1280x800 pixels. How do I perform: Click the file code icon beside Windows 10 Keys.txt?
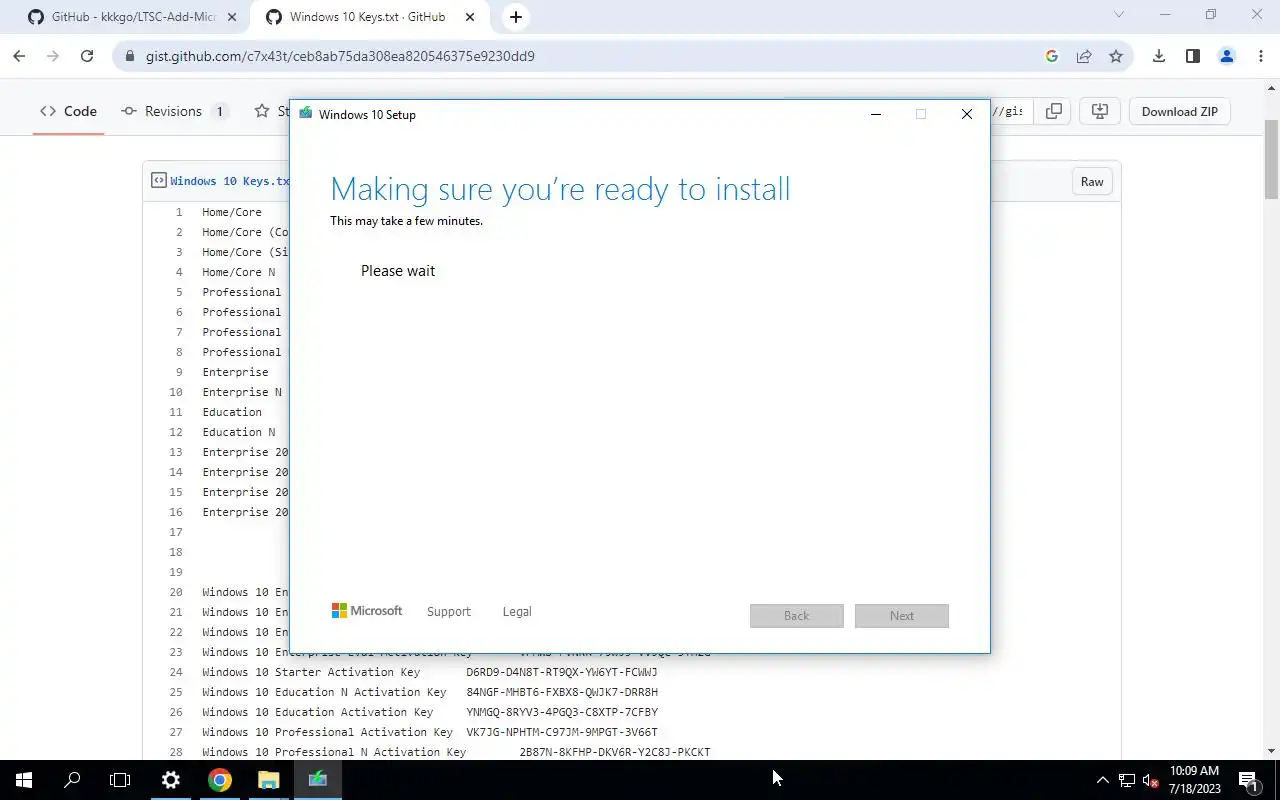coord(158,181)
